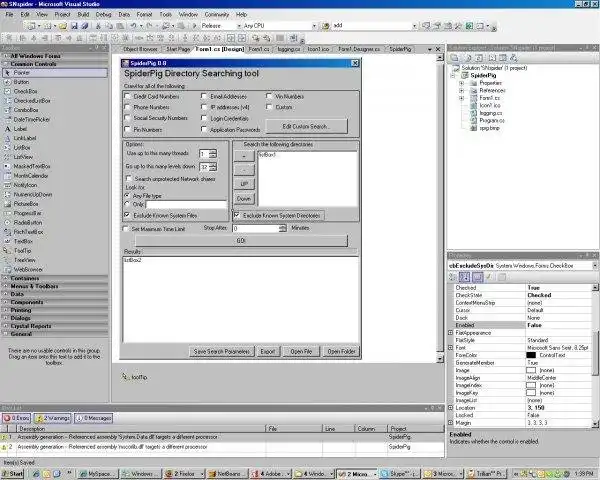
Task: Open the Build menu
Action: (x=83, y=15)
